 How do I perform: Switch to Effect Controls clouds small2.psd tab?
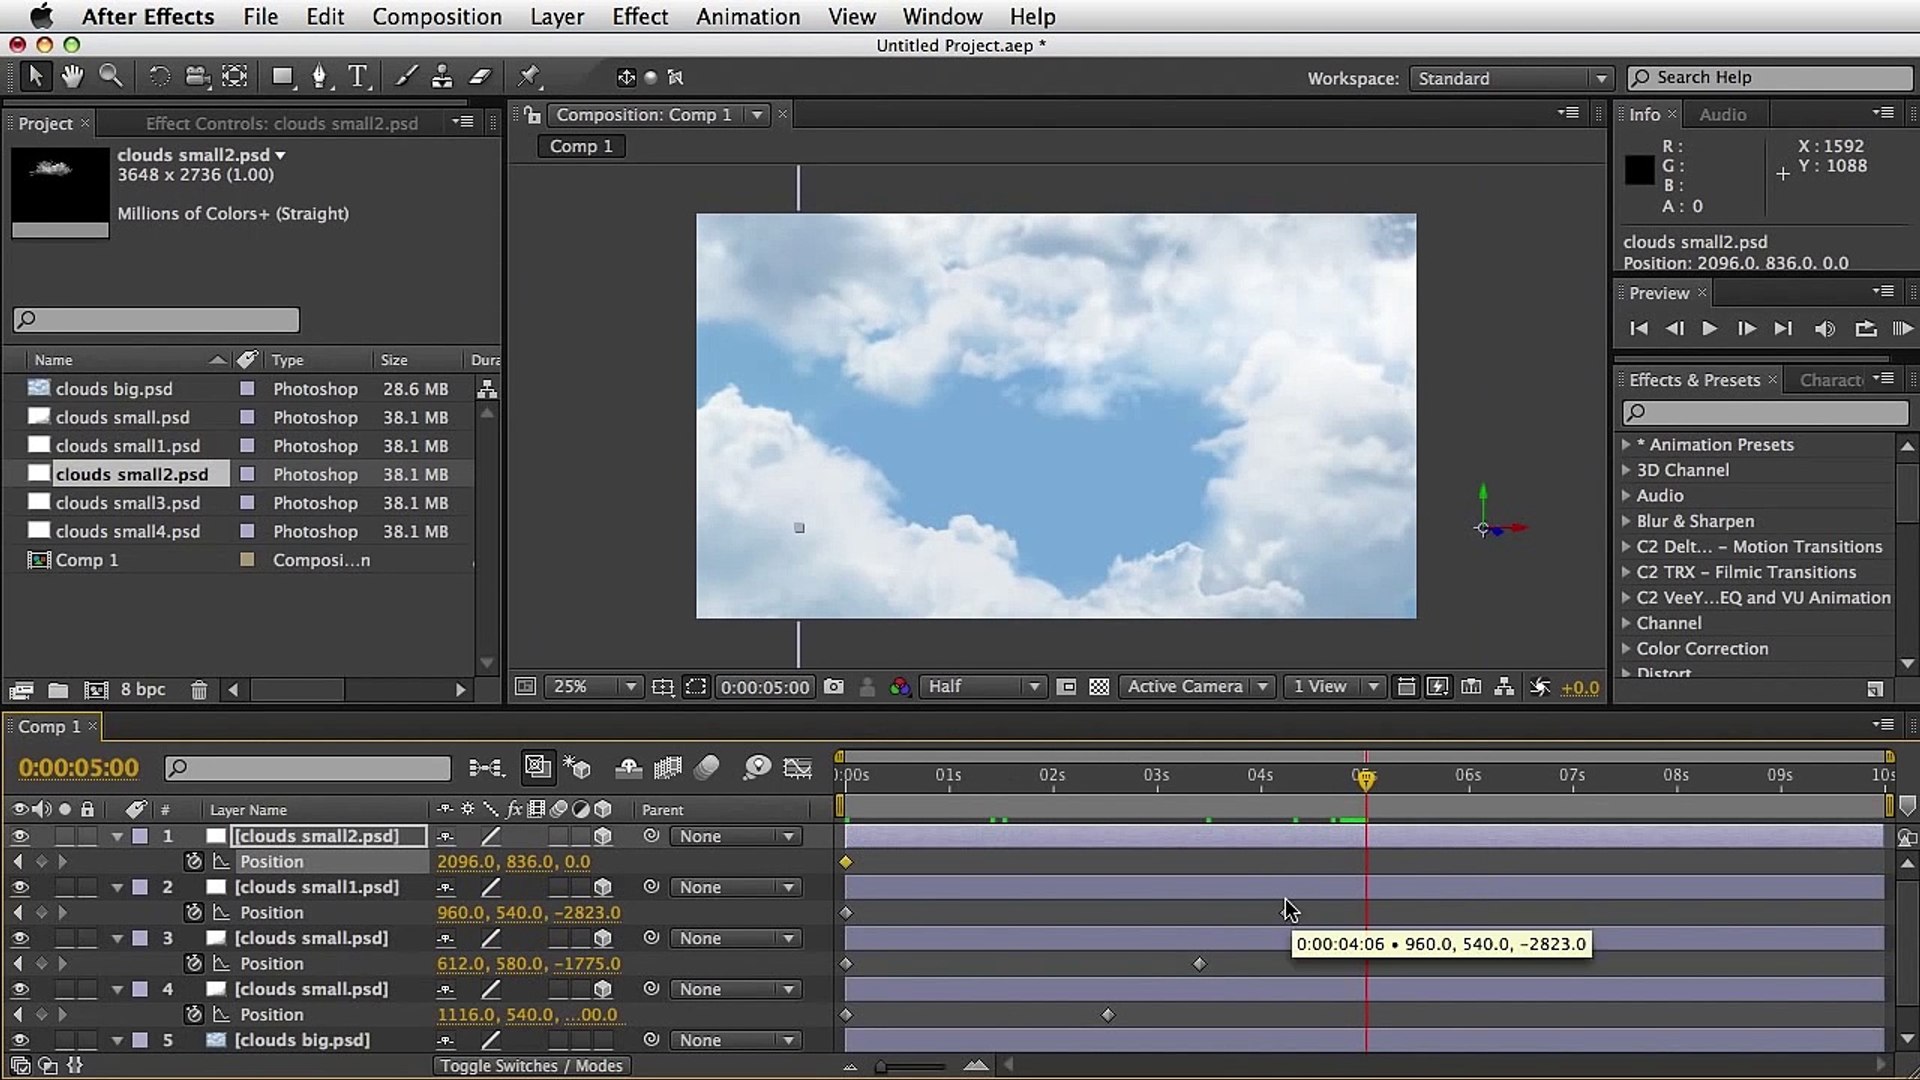[282, 123]
